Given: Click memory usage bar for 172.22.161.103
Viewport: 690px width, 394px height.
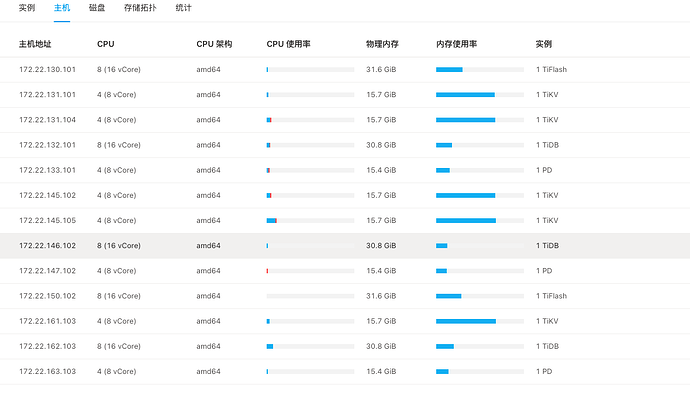Looking at the screenshot, I should (x=480, y=321).
